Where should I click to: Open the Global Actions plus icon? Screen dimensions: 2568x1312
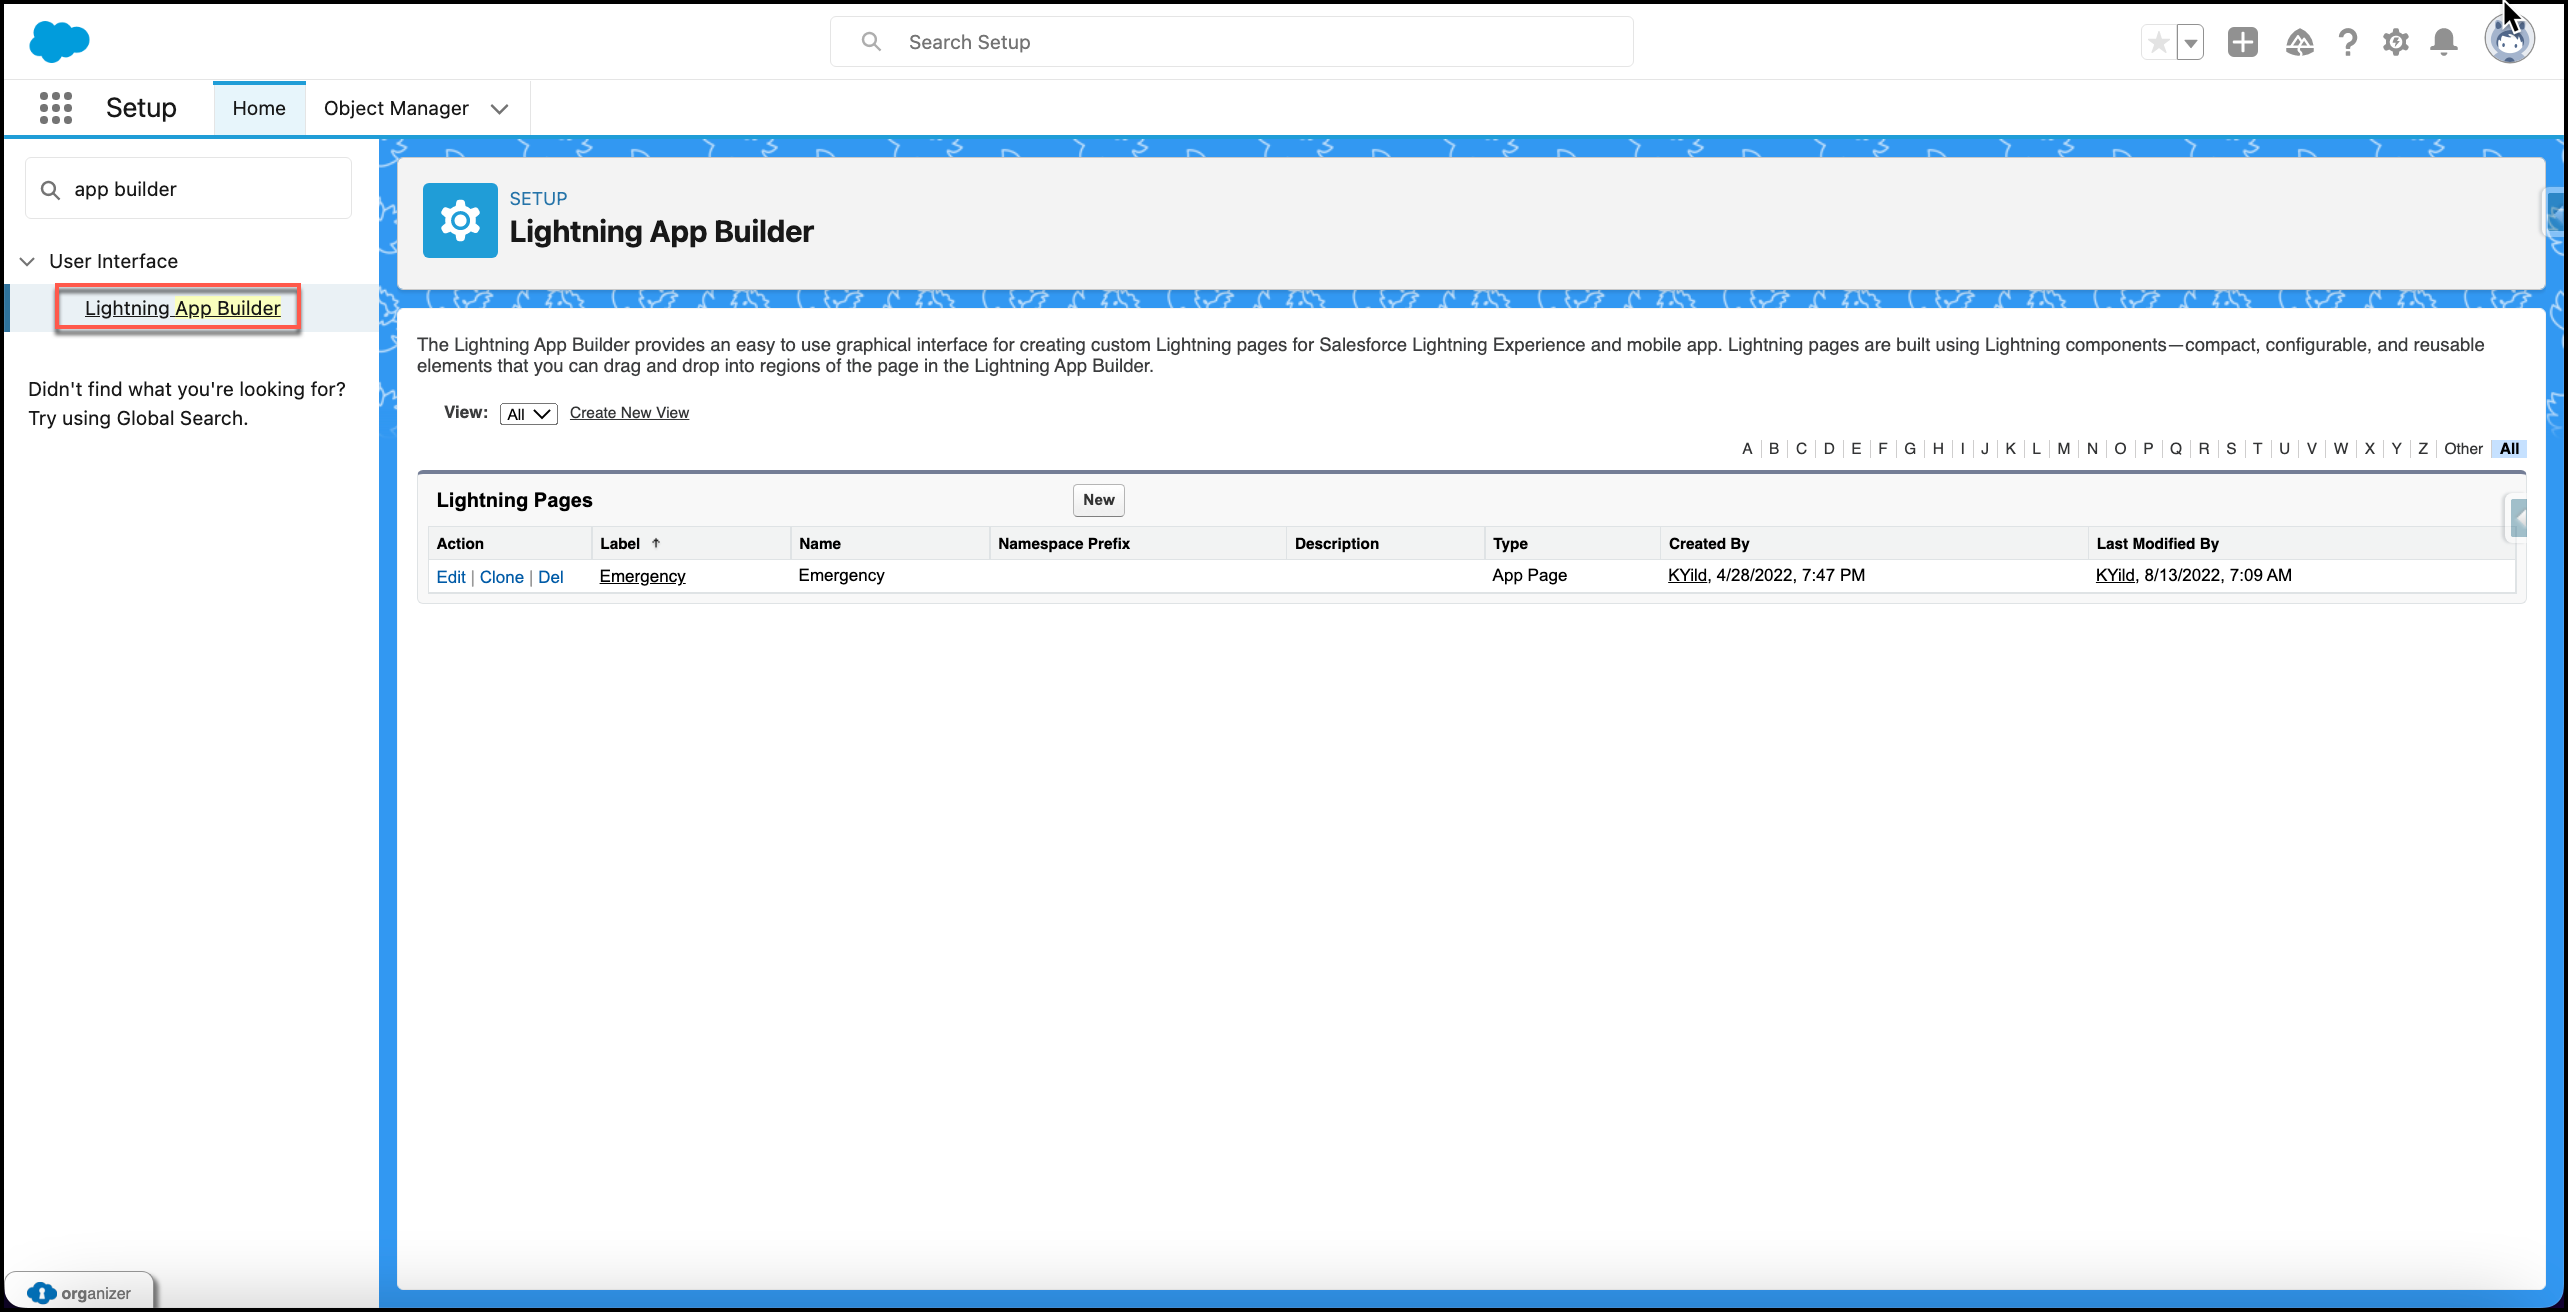pos(2243,42)
